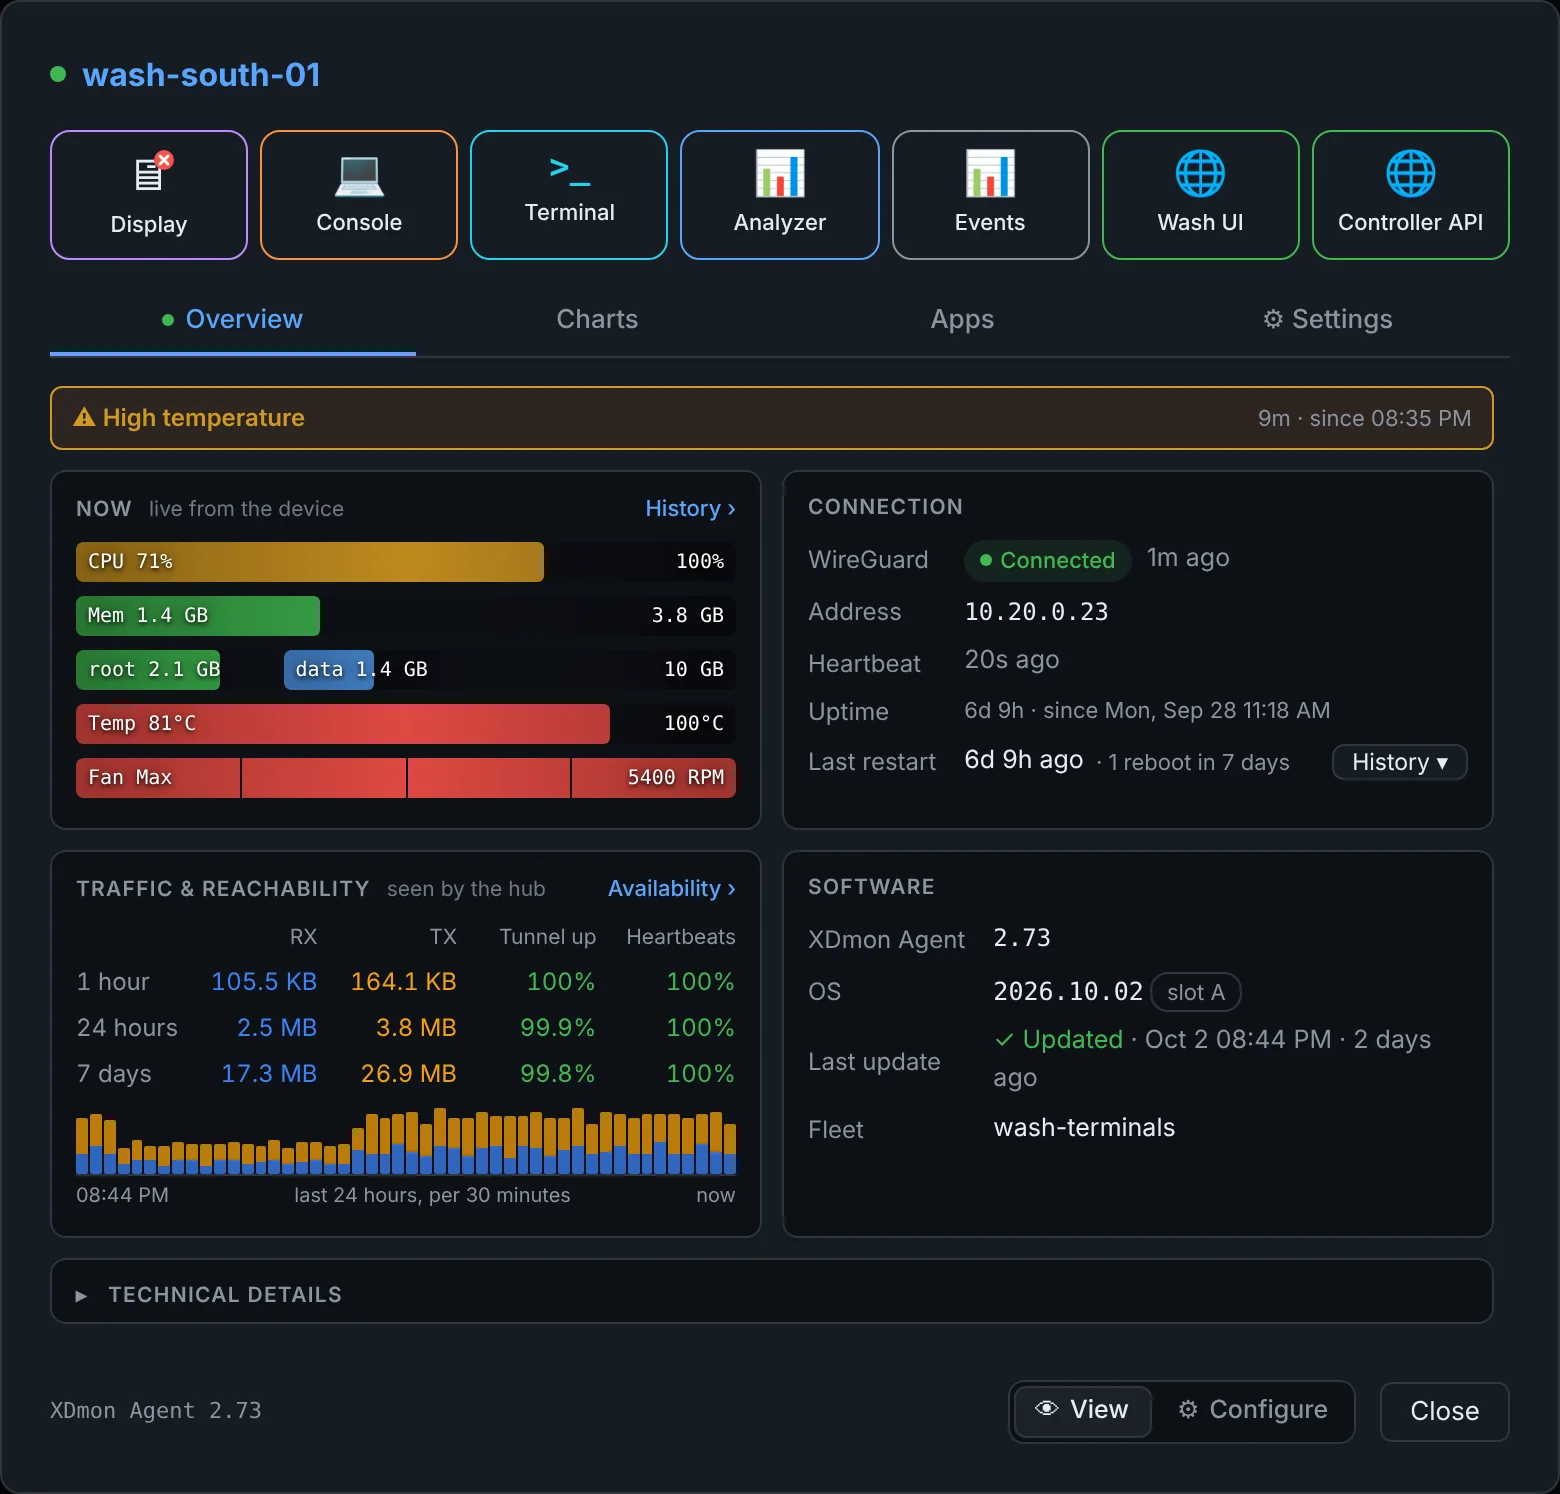Click the footer text XDmon Agent 2.73
1560x1494 pixels.
156,1410
